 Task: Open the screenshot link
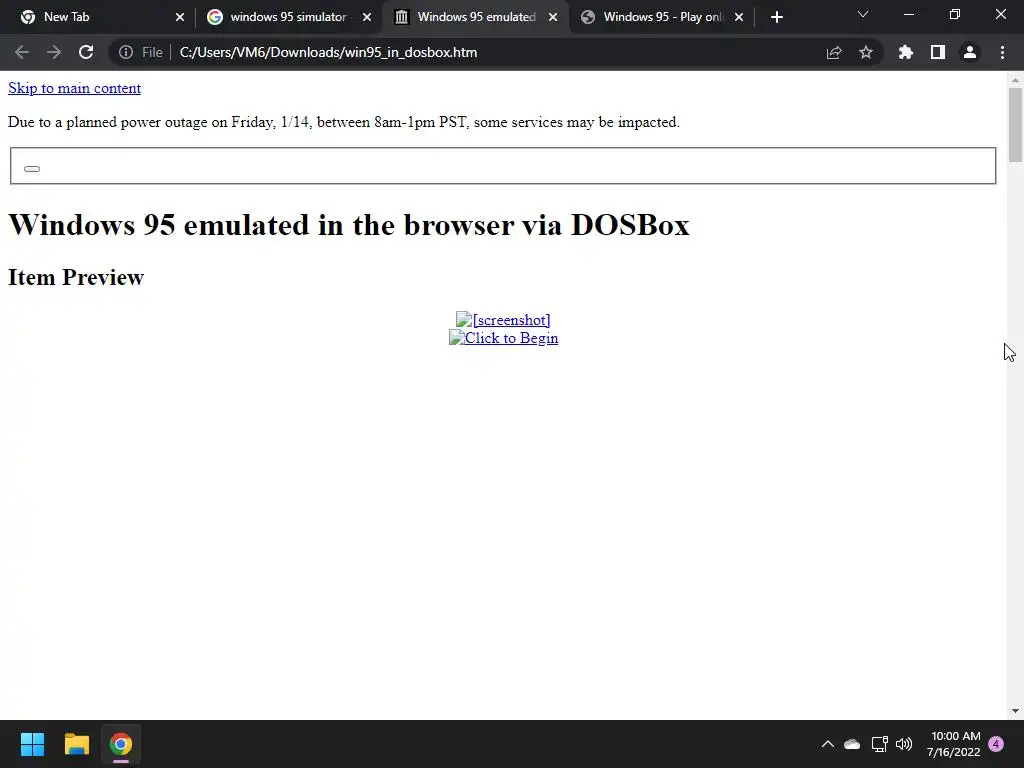point(503,320)
